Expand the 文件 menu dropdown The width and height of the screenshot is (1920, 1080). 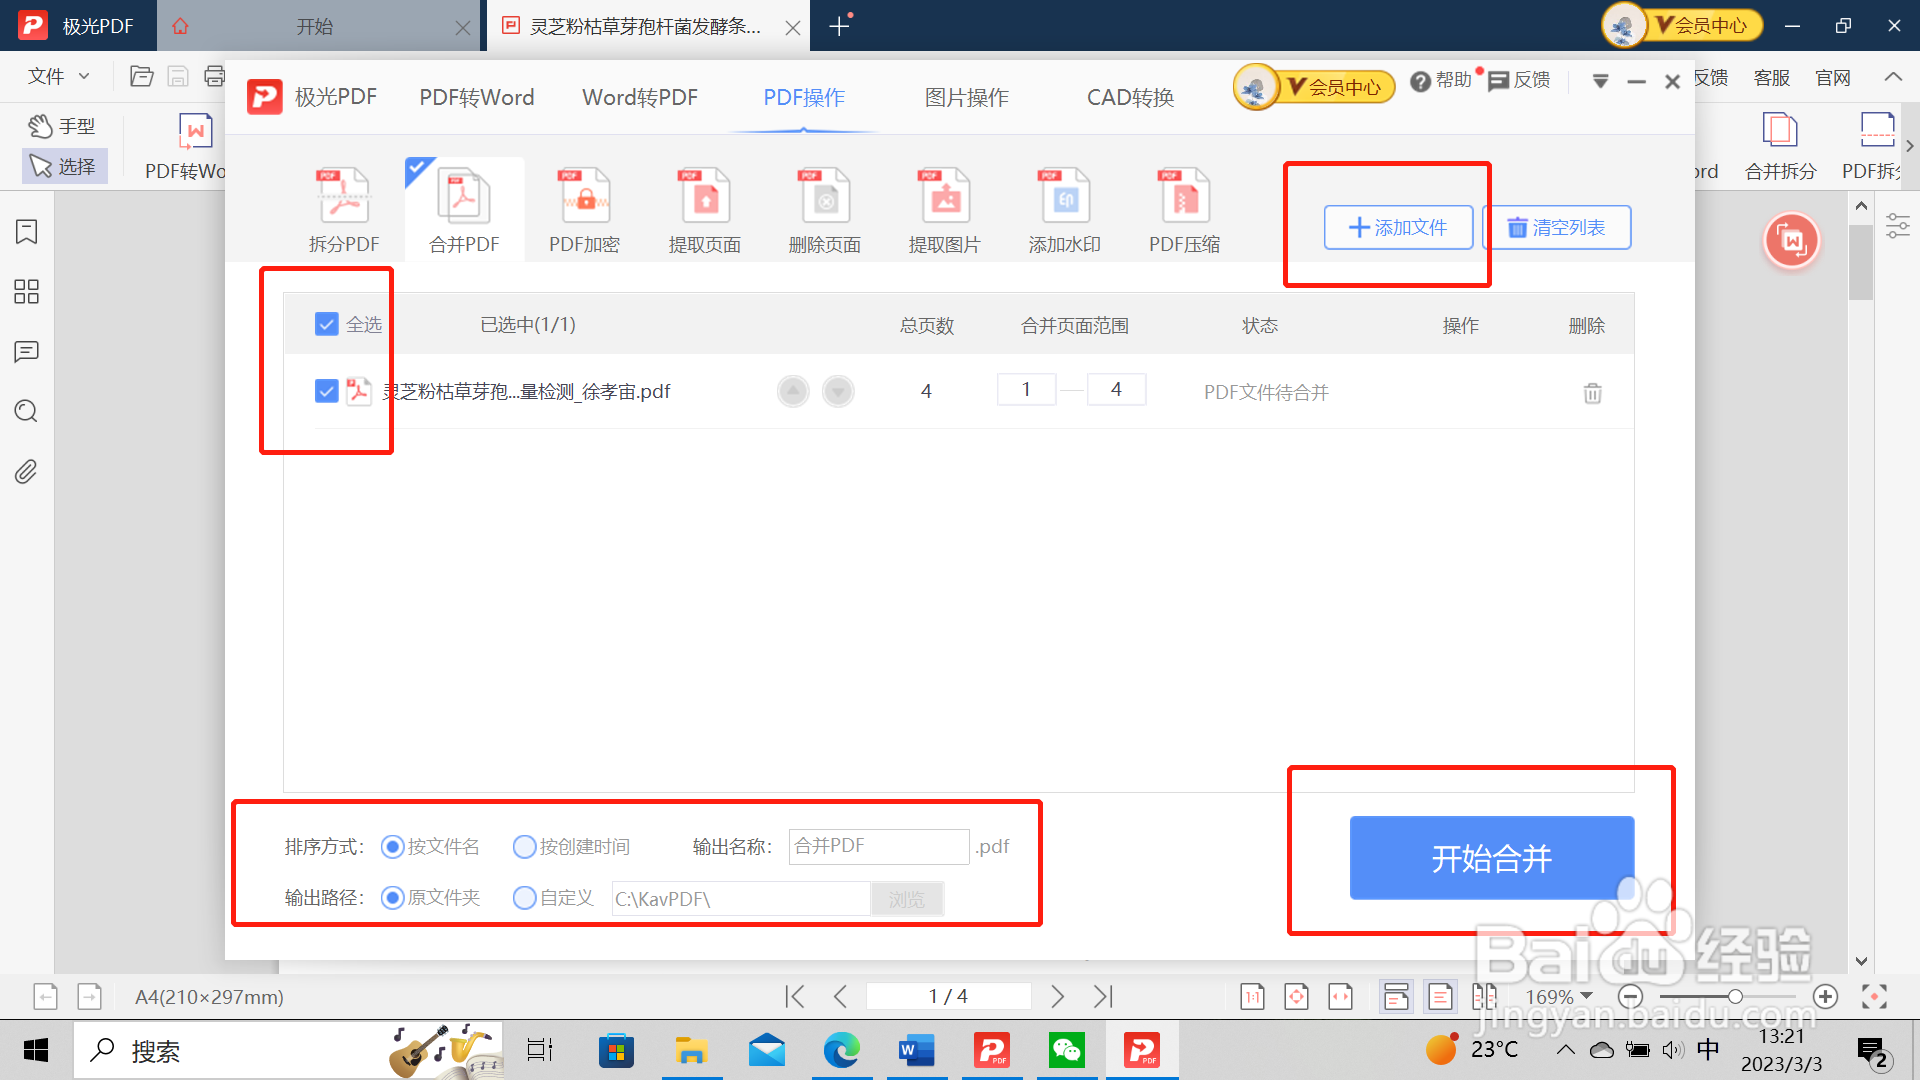58,76
